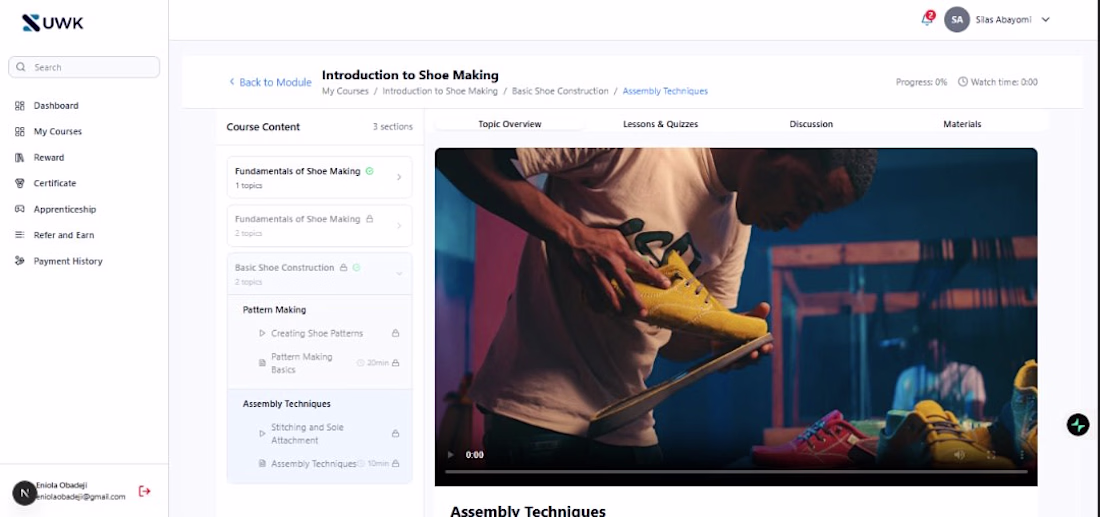This screenshot has width=1100, height=517.
Task: Click the Apprenticeship sidebar icon
Action: (20, 209)
